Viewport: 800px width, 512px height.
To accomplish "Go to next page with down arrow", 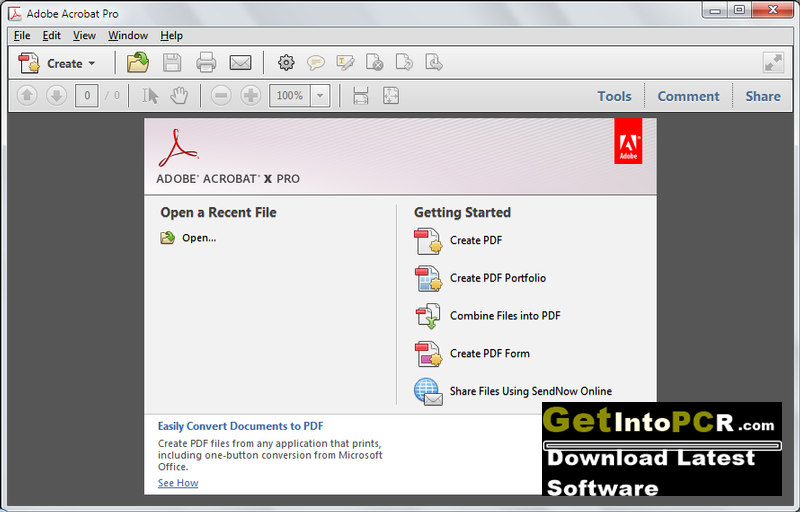I will click(x=56, y=95).
